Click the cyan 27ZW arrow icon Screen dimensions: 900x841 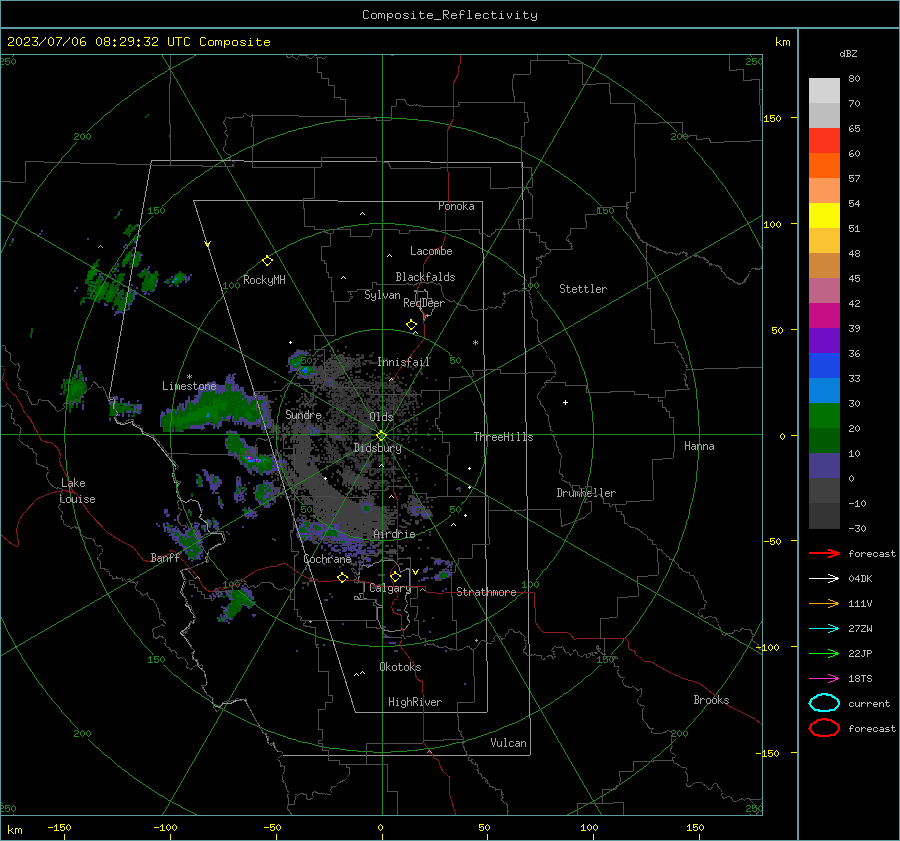tap(824, 628)
